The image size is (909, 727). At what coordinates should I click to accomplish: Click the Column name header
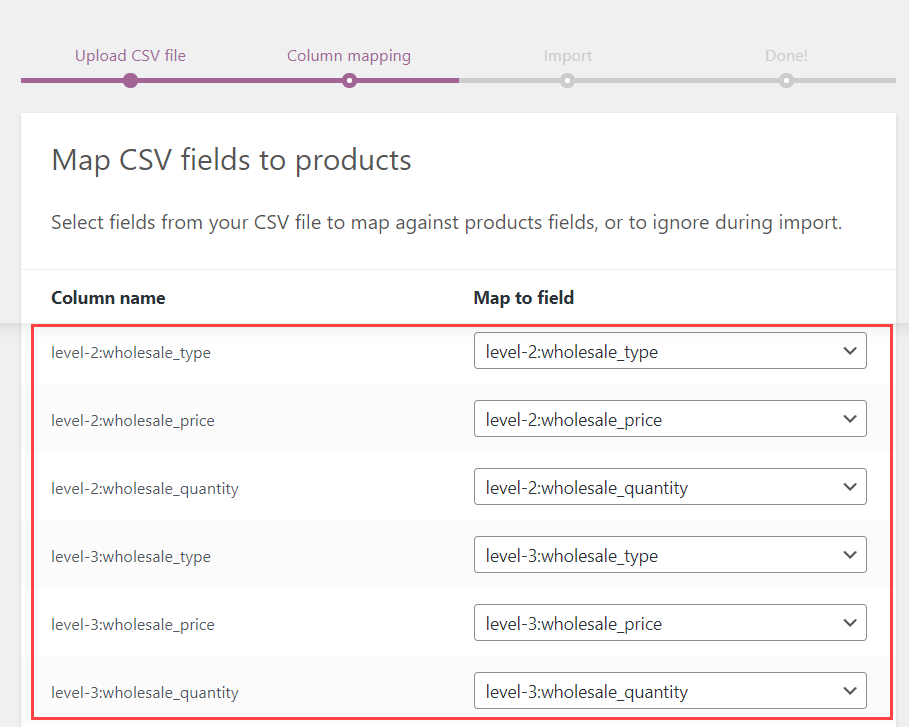tap(108, 298)
